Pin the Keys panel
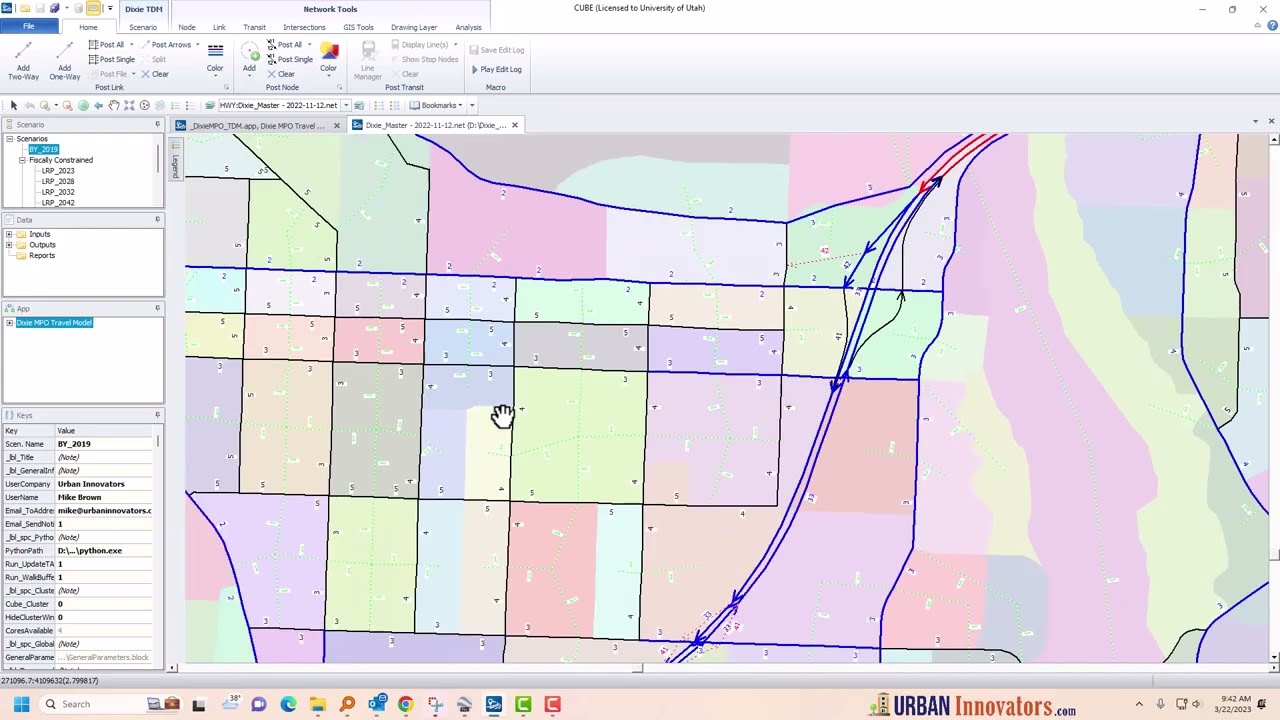The width and height of the screenshot is (1280, 720). (x=157, y=415)
